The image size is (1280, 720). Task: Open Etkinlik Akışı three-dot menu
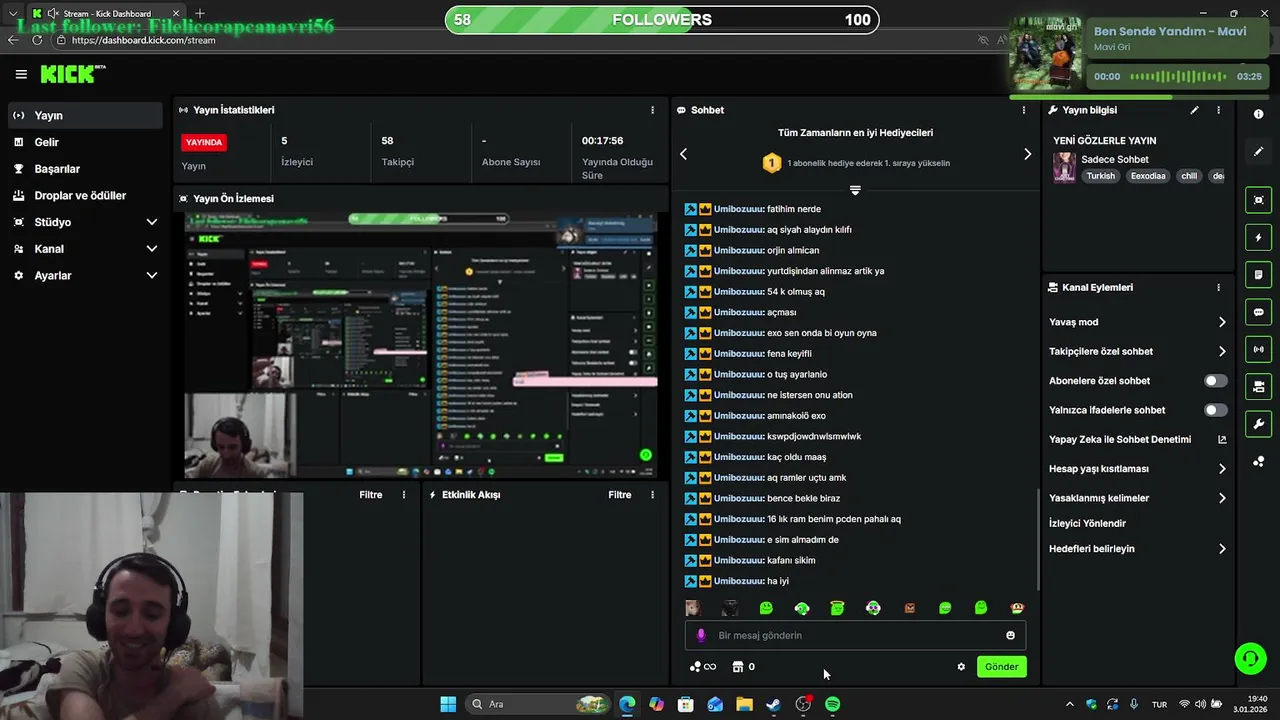pos(653,495)
